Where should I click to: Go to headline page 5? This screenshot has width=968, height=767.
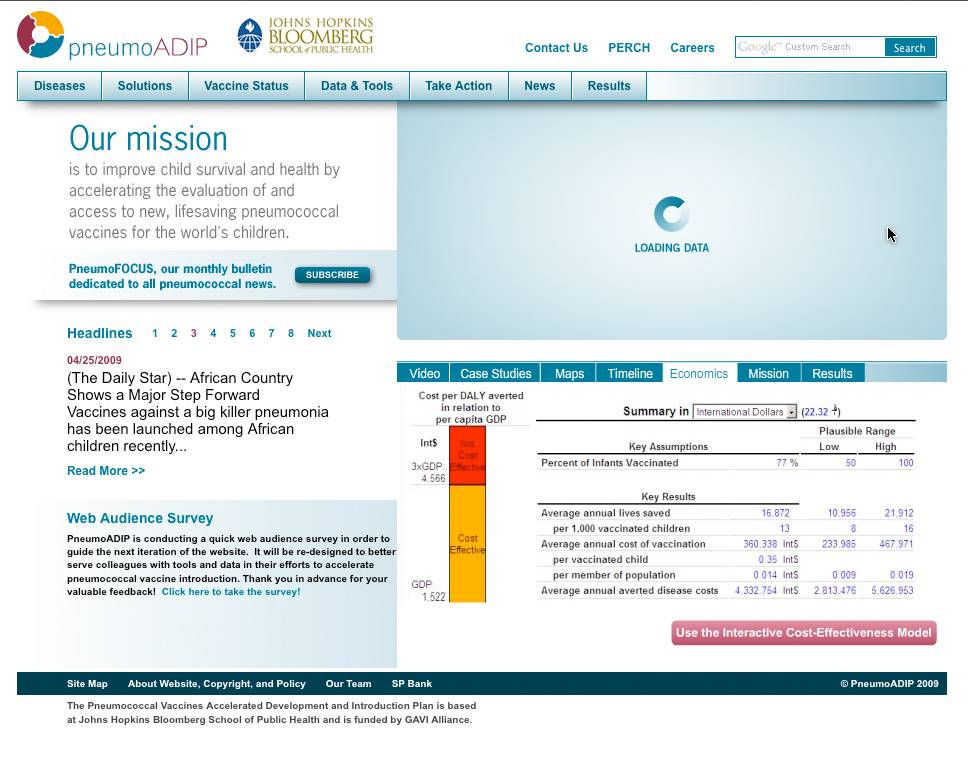pos(233,334)
